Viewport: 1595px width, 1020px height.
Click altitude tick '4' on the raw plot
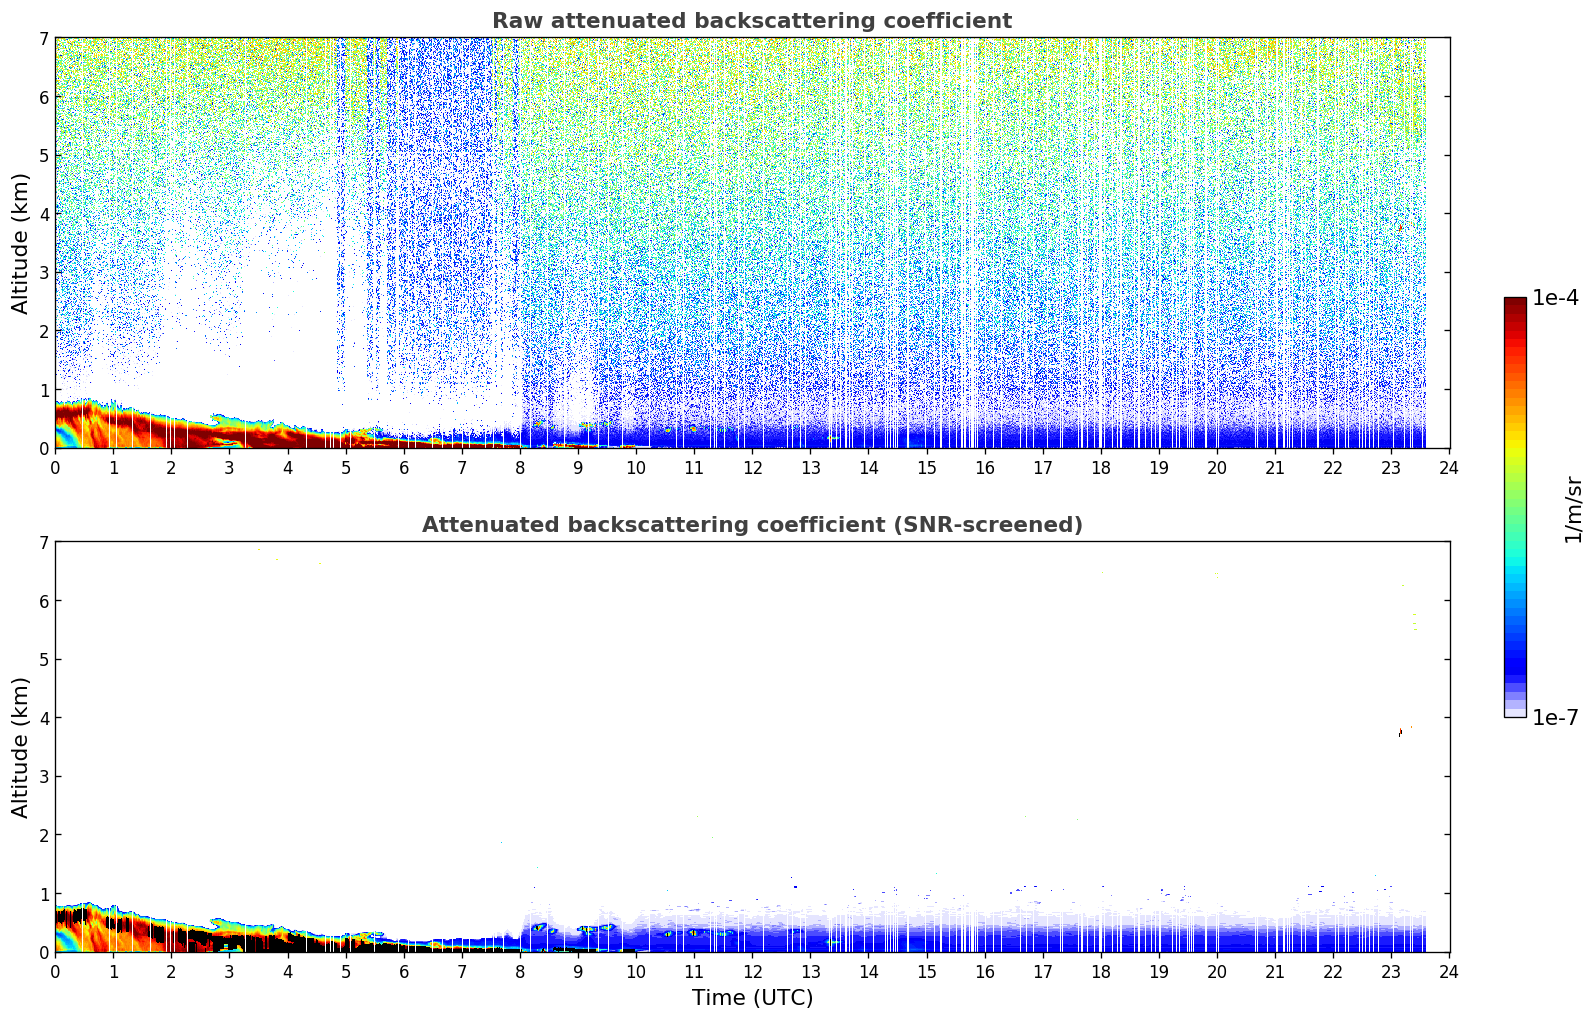coord(43,214)
